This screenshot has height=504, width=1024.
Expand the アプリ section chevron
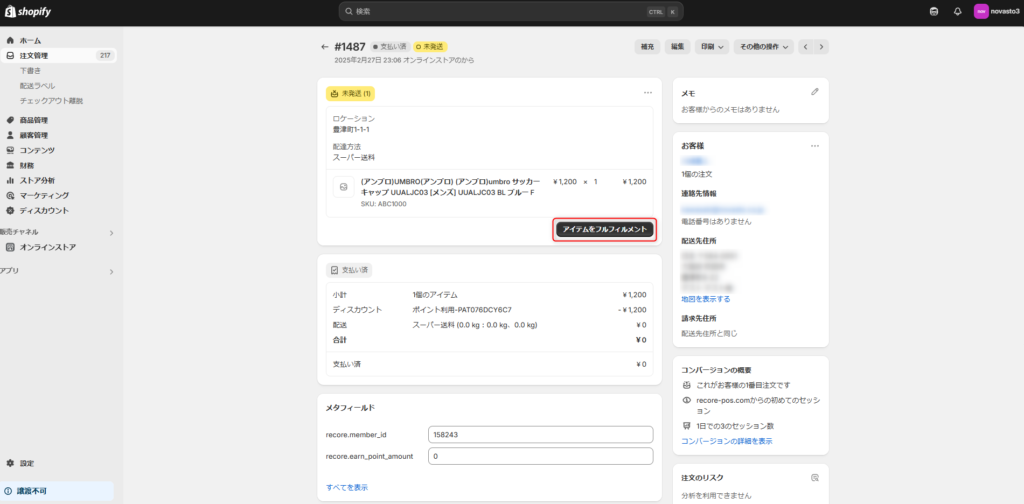(111, 271)
